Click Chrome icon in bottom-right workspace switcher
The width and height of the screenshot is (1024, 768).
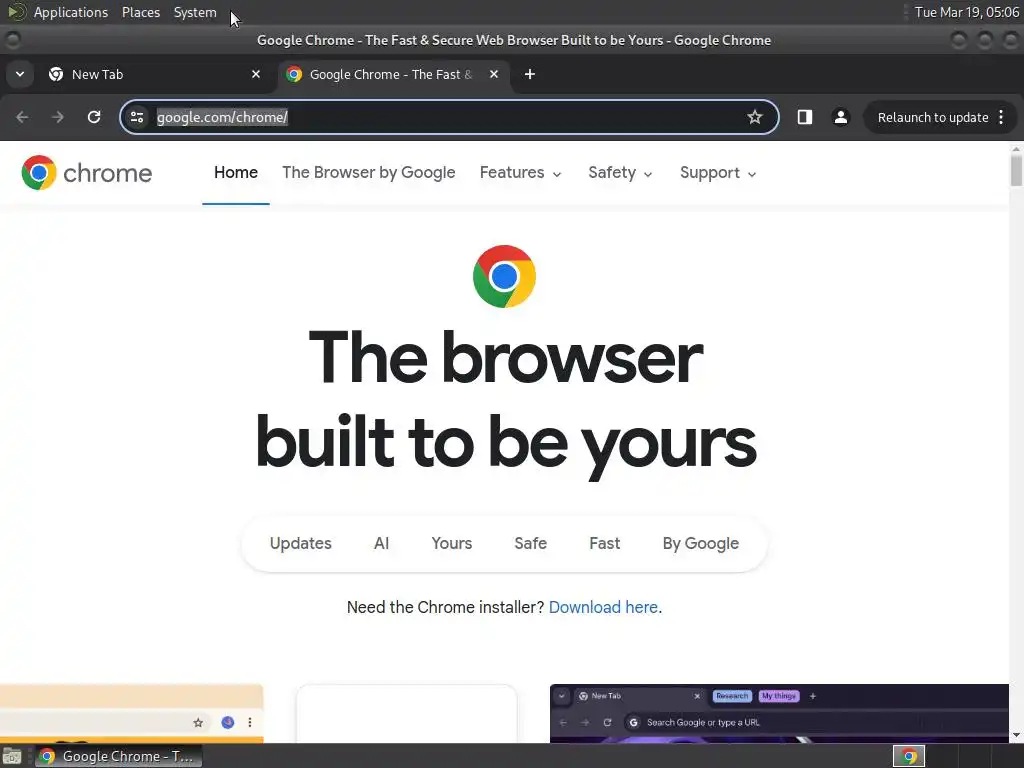(x=908, y=756)
